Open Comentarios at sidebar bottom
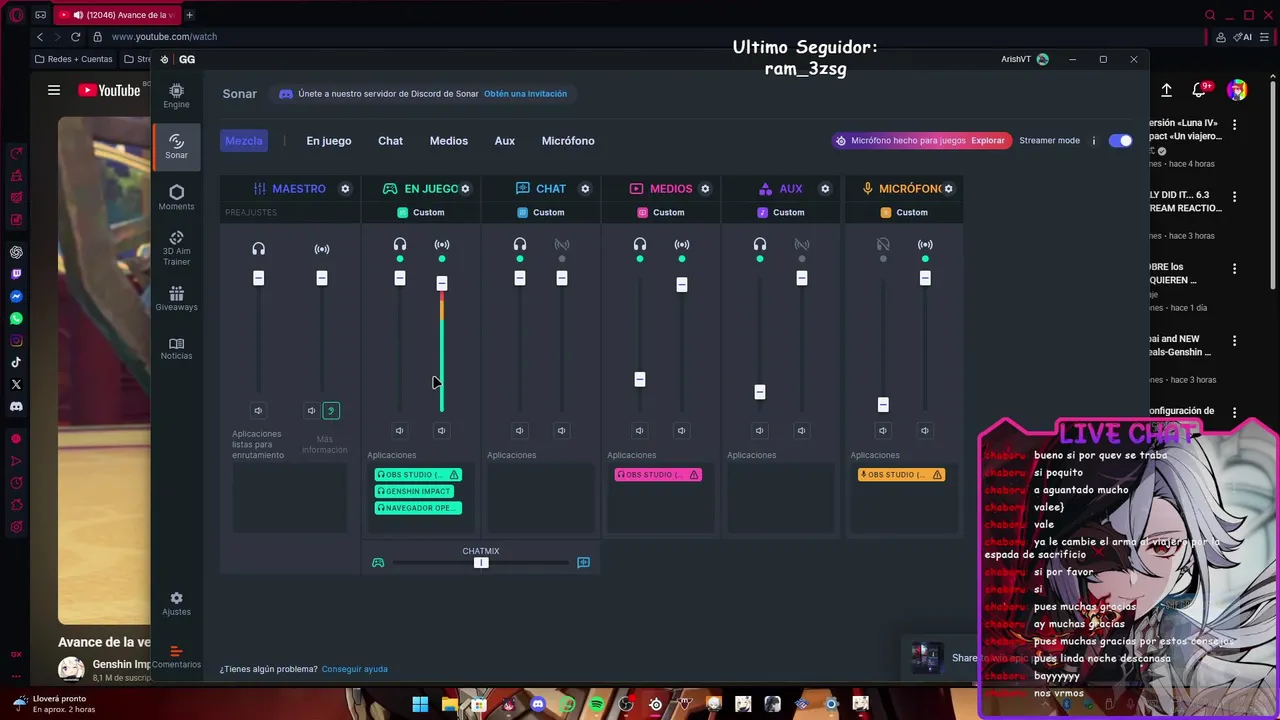Image resolution: width=1280 pixels, height=720 pixels. (x=176, y=656)
